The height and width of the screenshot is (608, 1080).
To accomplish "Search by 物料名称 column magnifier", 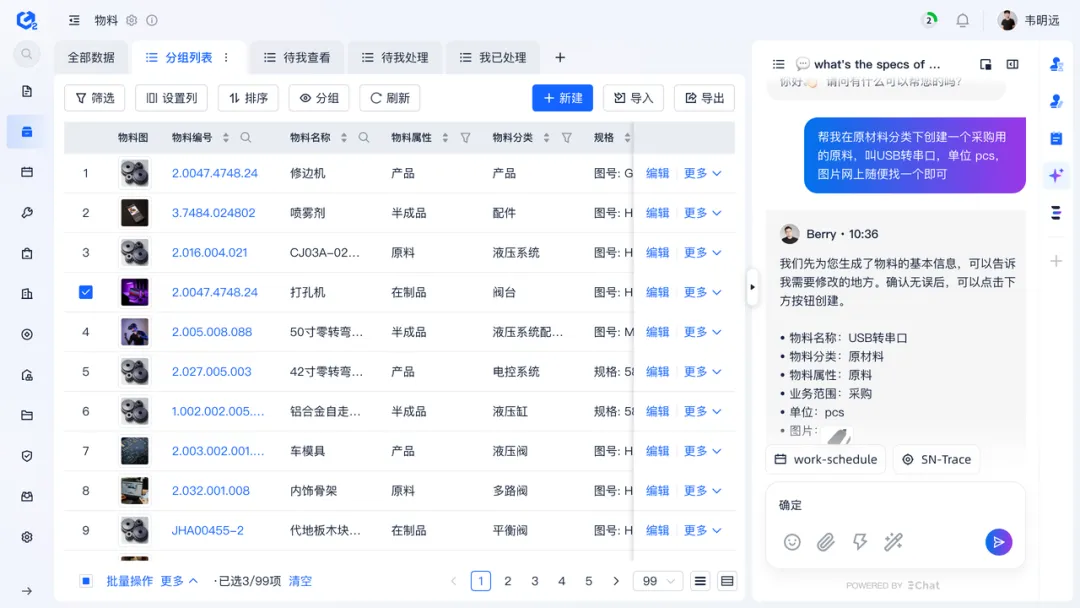I will click(364, 138).
